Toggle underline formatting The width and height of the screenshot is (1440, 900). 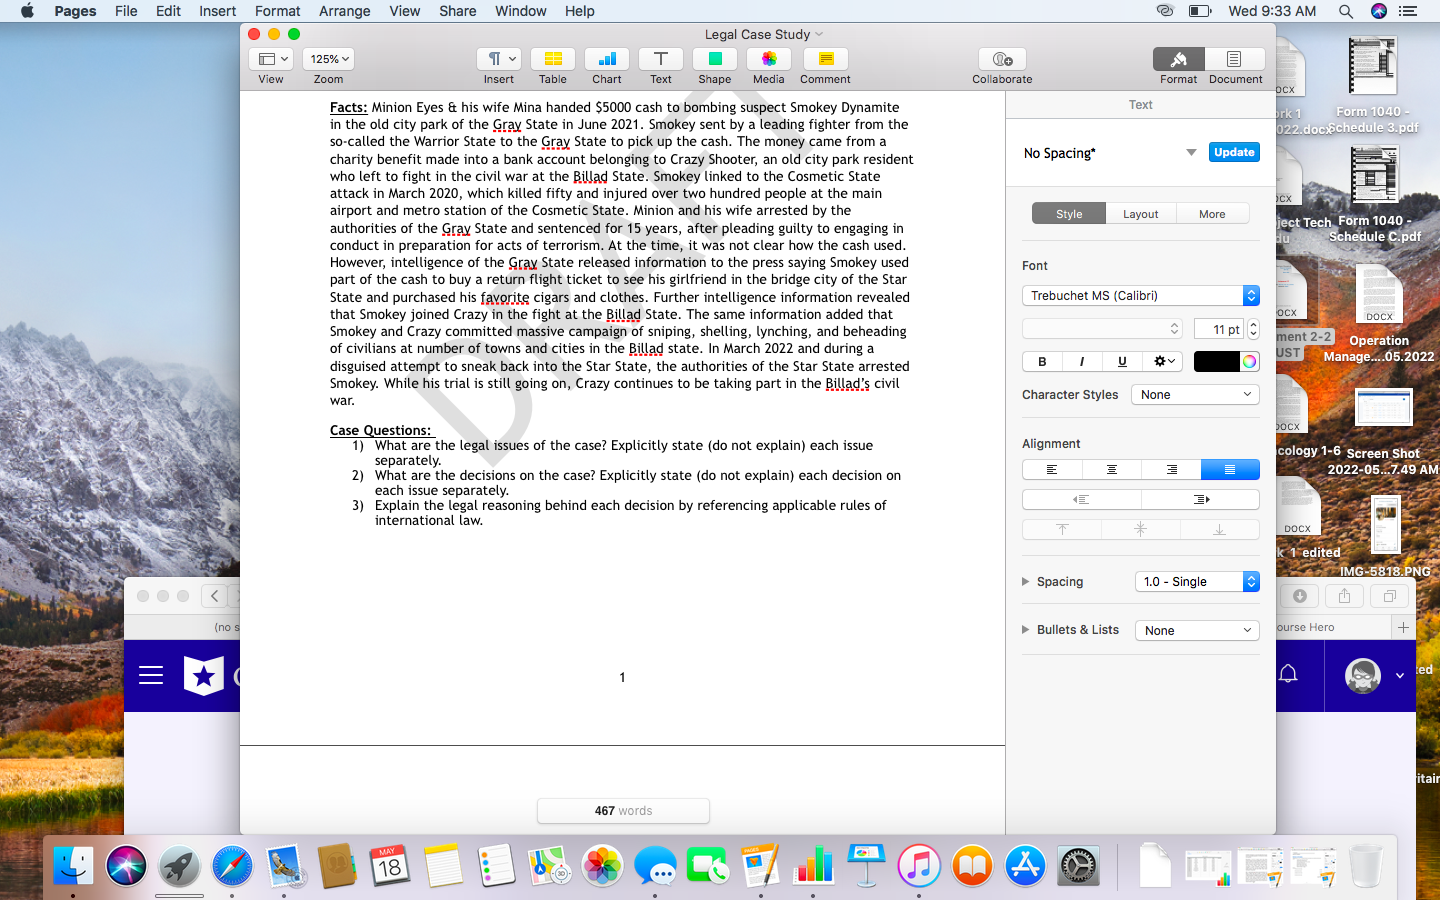(x=1121, y=361)
